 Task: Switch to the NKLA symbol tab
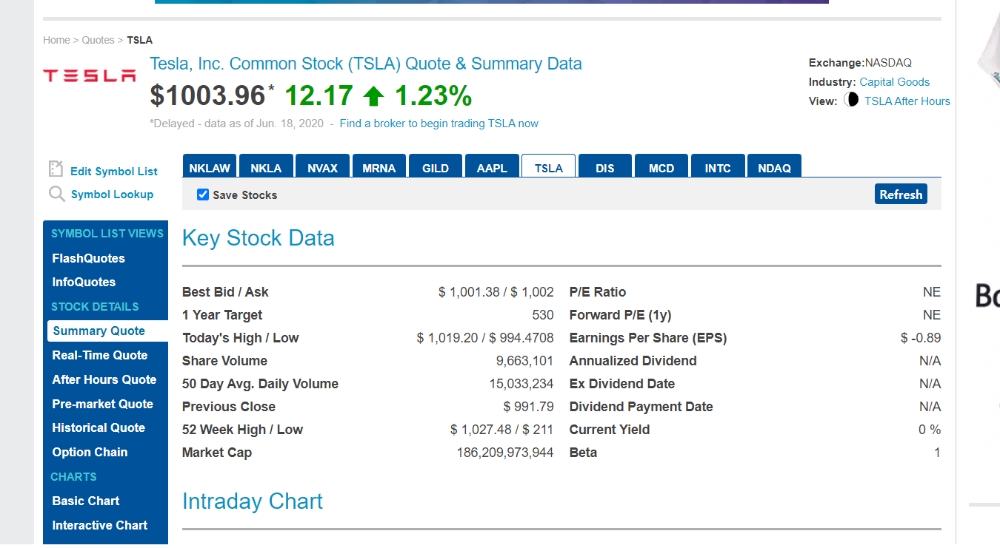coord(265,167)
